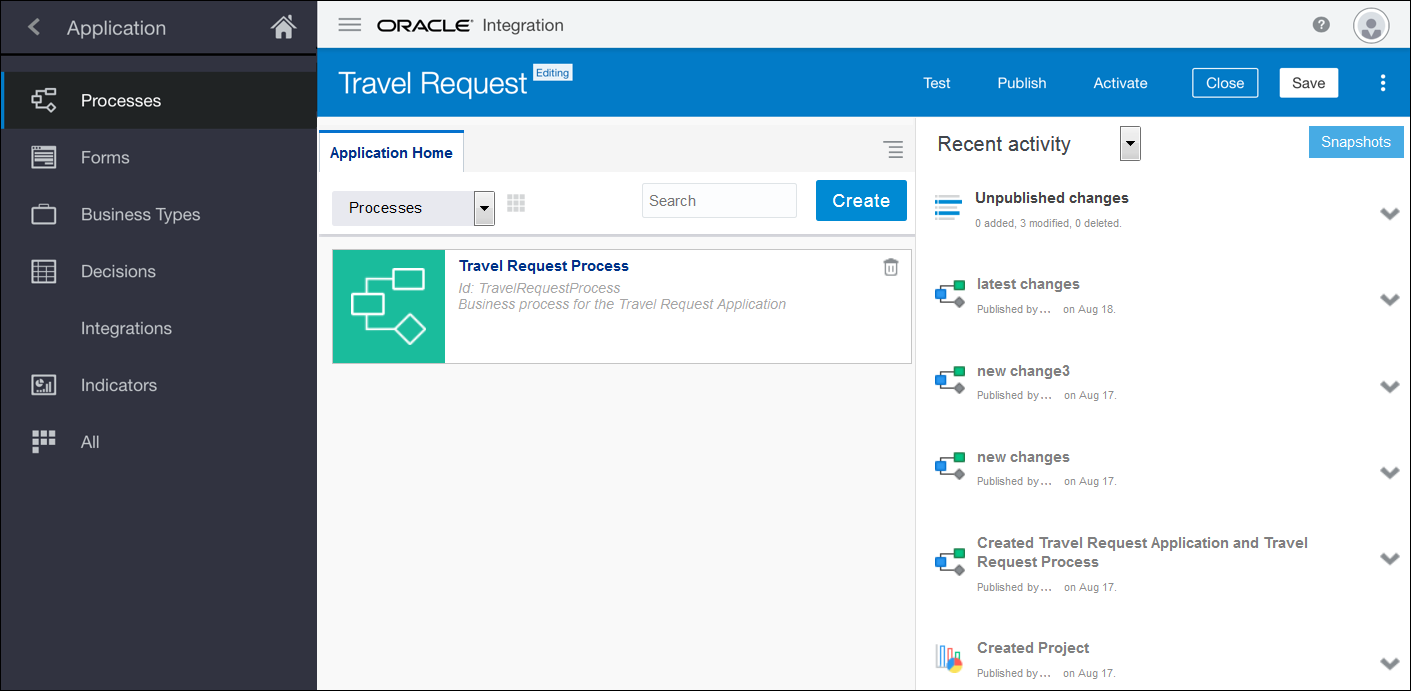Delete the Travel Request Process via trash icon
This screenshot has height=691, width=1411.
click(891, 267)
